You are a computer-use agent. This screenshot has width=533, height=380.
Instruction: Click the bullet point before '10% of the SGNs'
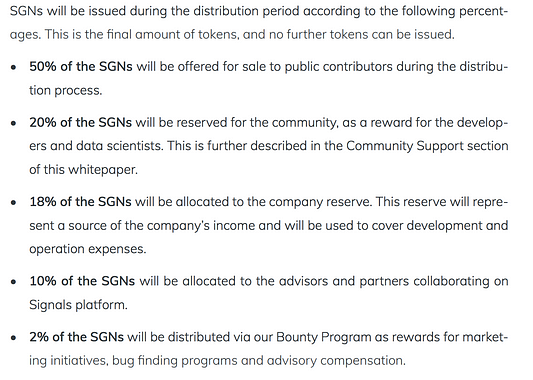[14, 282]
